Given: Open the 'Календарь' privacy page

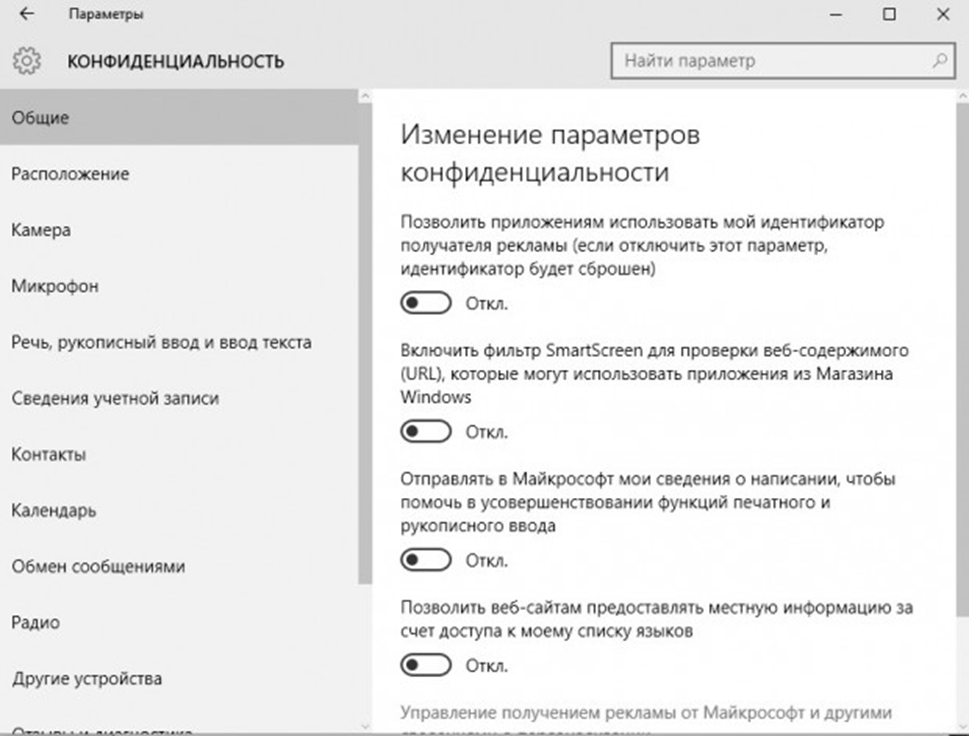Looking at the screenshot, I should (x=54, y=510).
